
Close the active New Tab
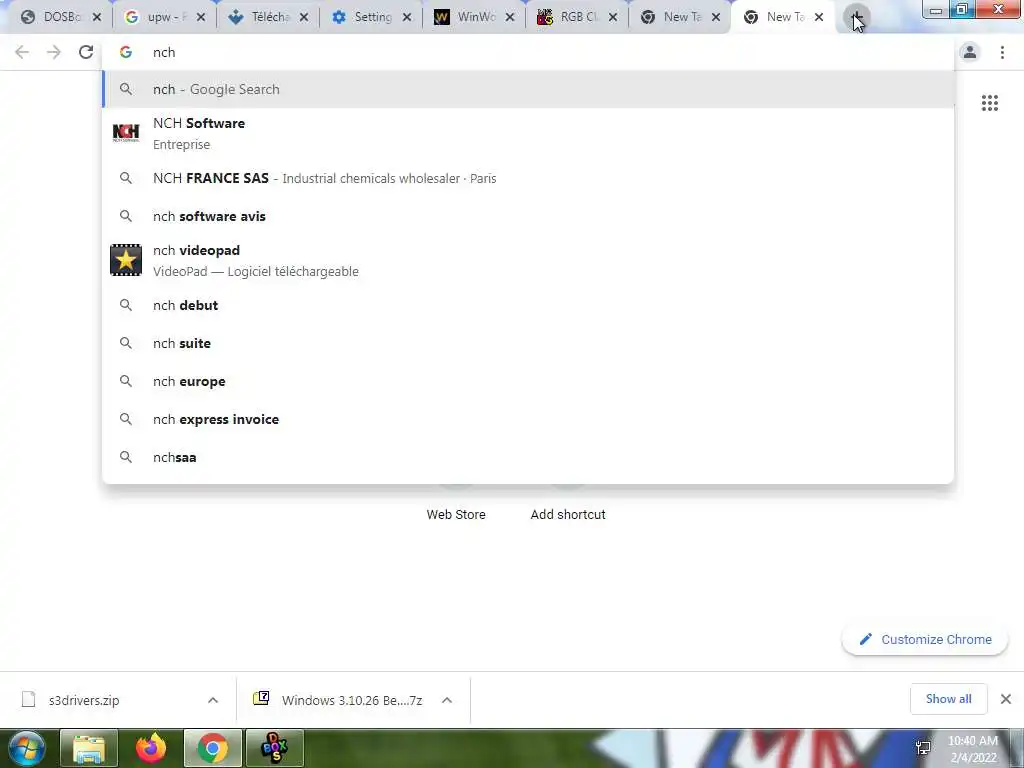819,18
